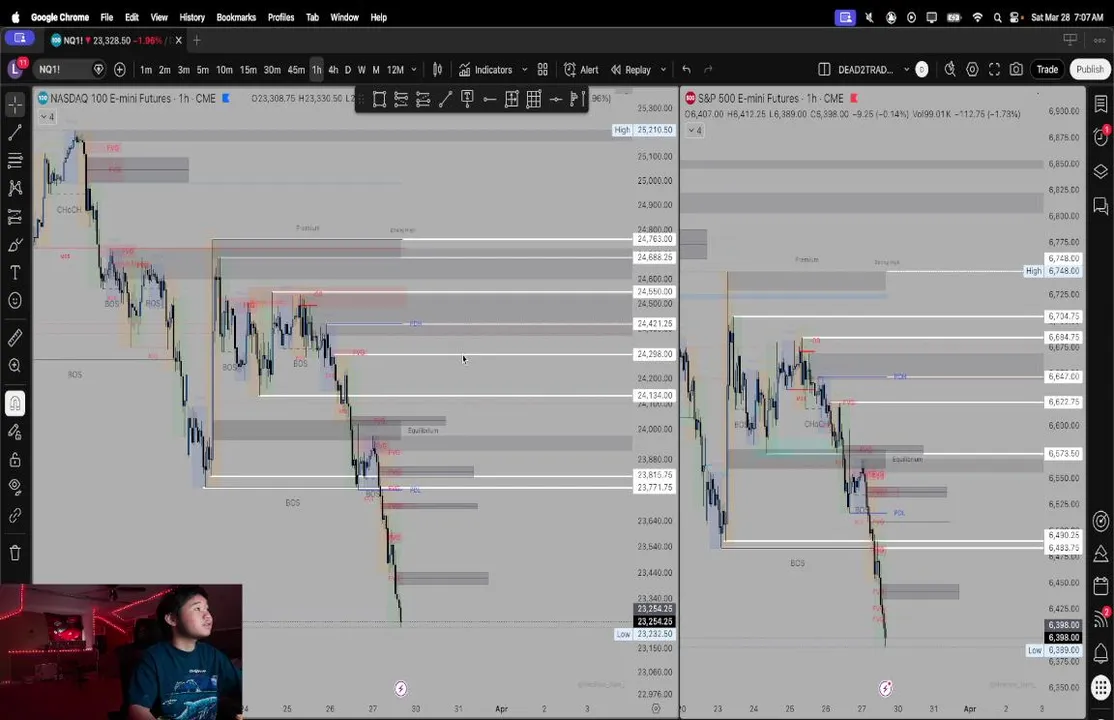The width and height of the screenshot is (1114, 720).
Task: Pick the callout text tool in favorites bar
Action: coord(467,100)
